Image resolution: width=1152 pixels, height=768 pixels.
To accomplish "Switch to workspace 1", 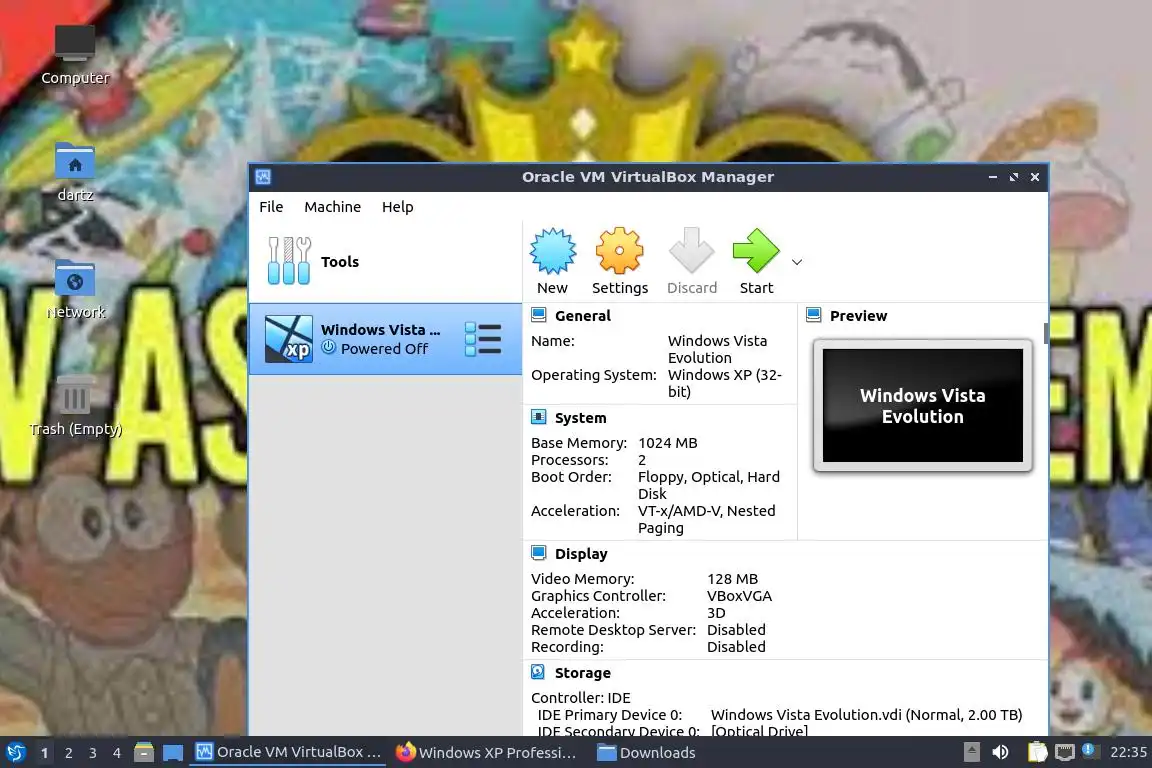I will [x=44, y=753].
